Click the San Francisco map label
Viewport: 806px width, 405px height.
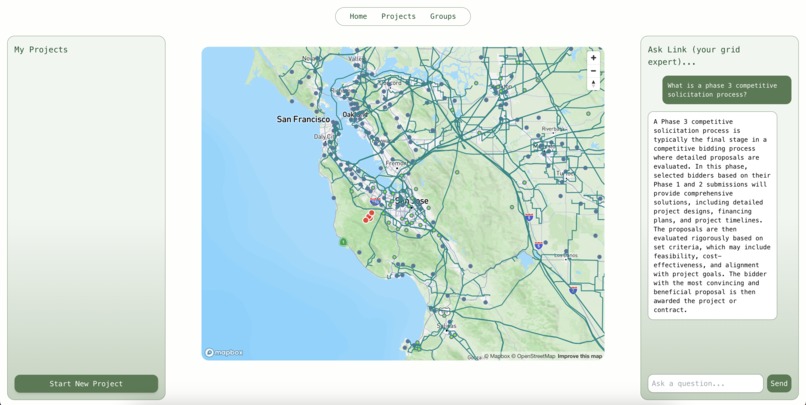[x=303, y=119]
